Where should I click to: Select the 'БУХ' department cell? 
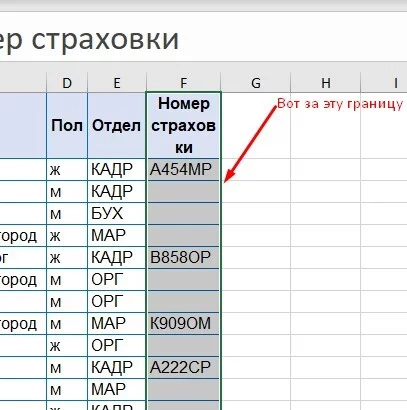117,213
